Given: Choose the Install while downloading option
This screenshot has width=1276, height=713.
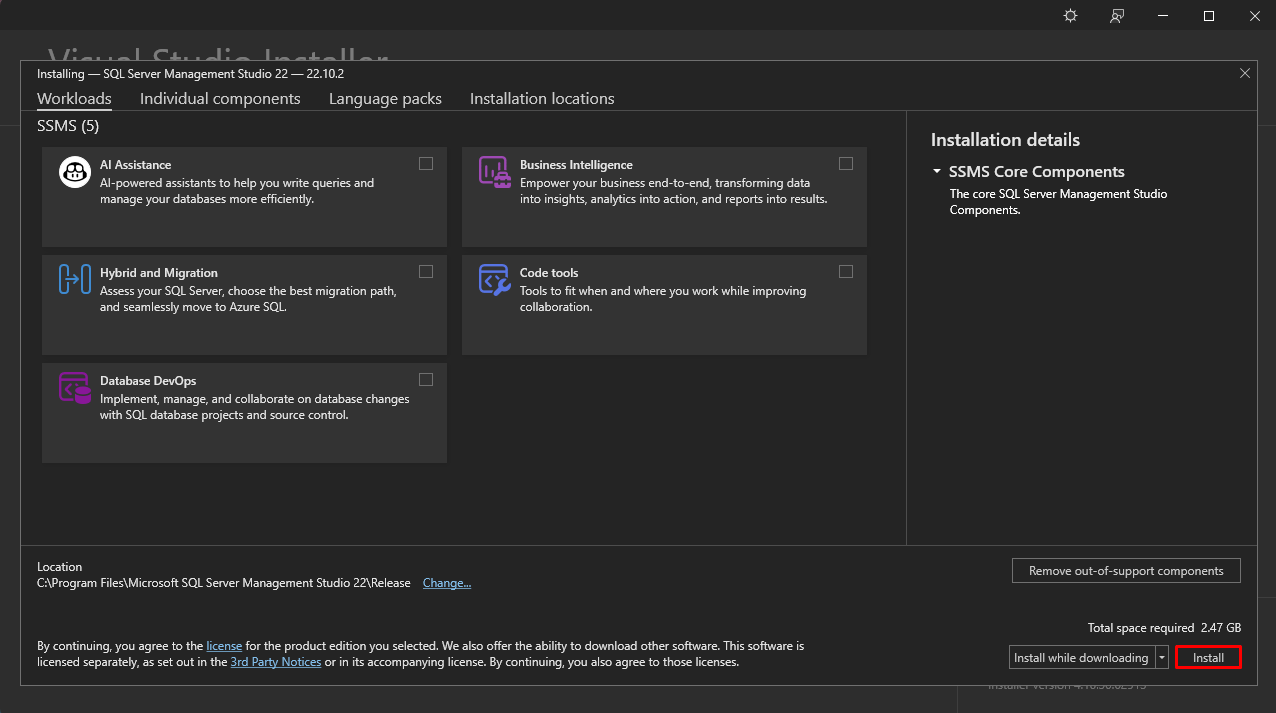Looking at the screenshot, I should [x=1082, y=658].
